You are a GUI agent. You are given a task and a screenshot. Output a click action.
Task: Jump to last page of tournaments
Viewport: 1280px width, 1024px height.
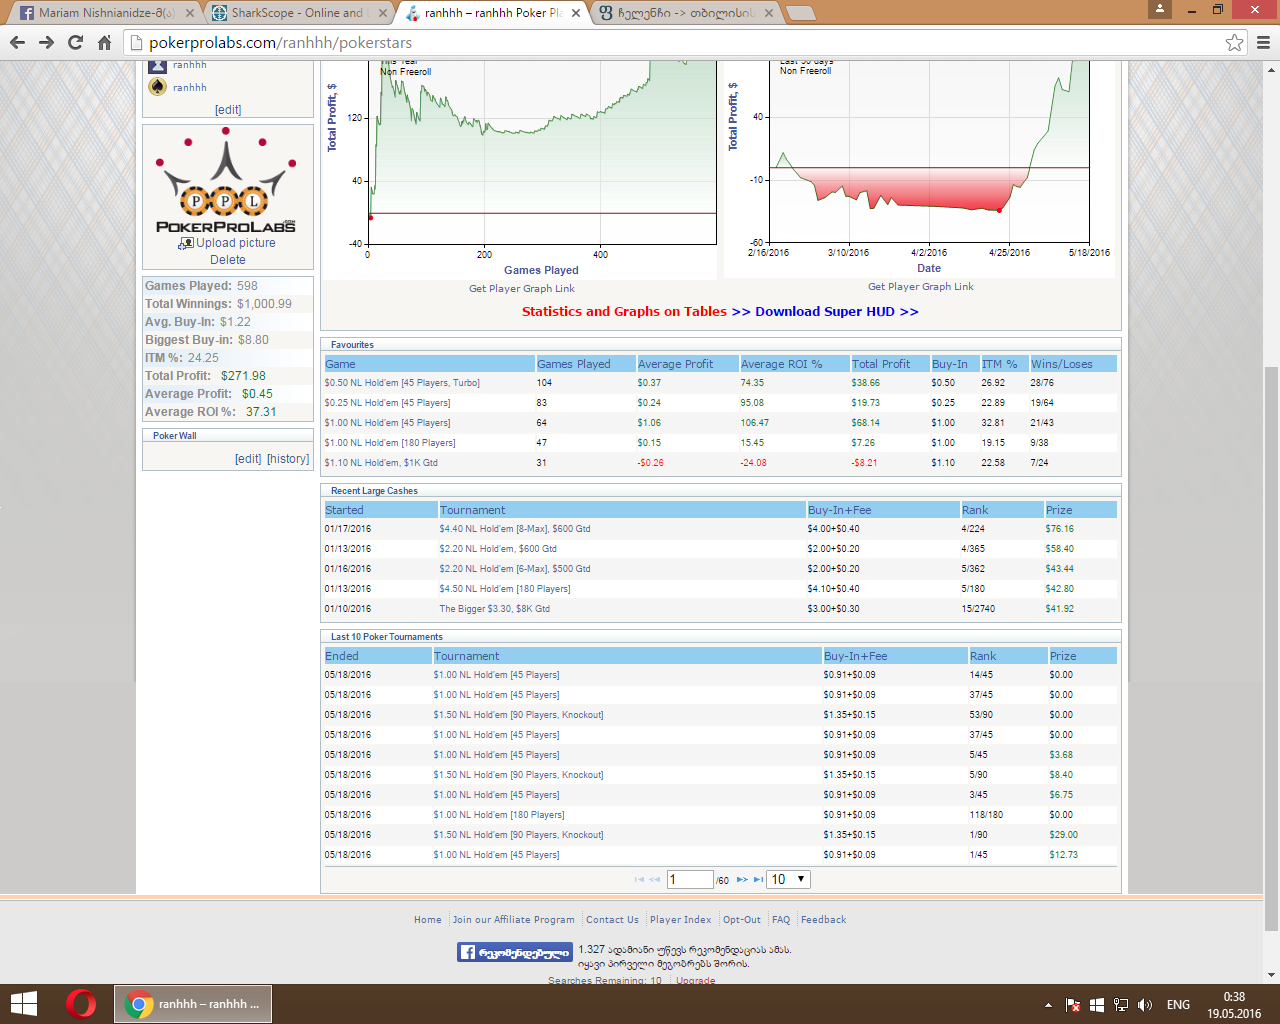point(758,880)
